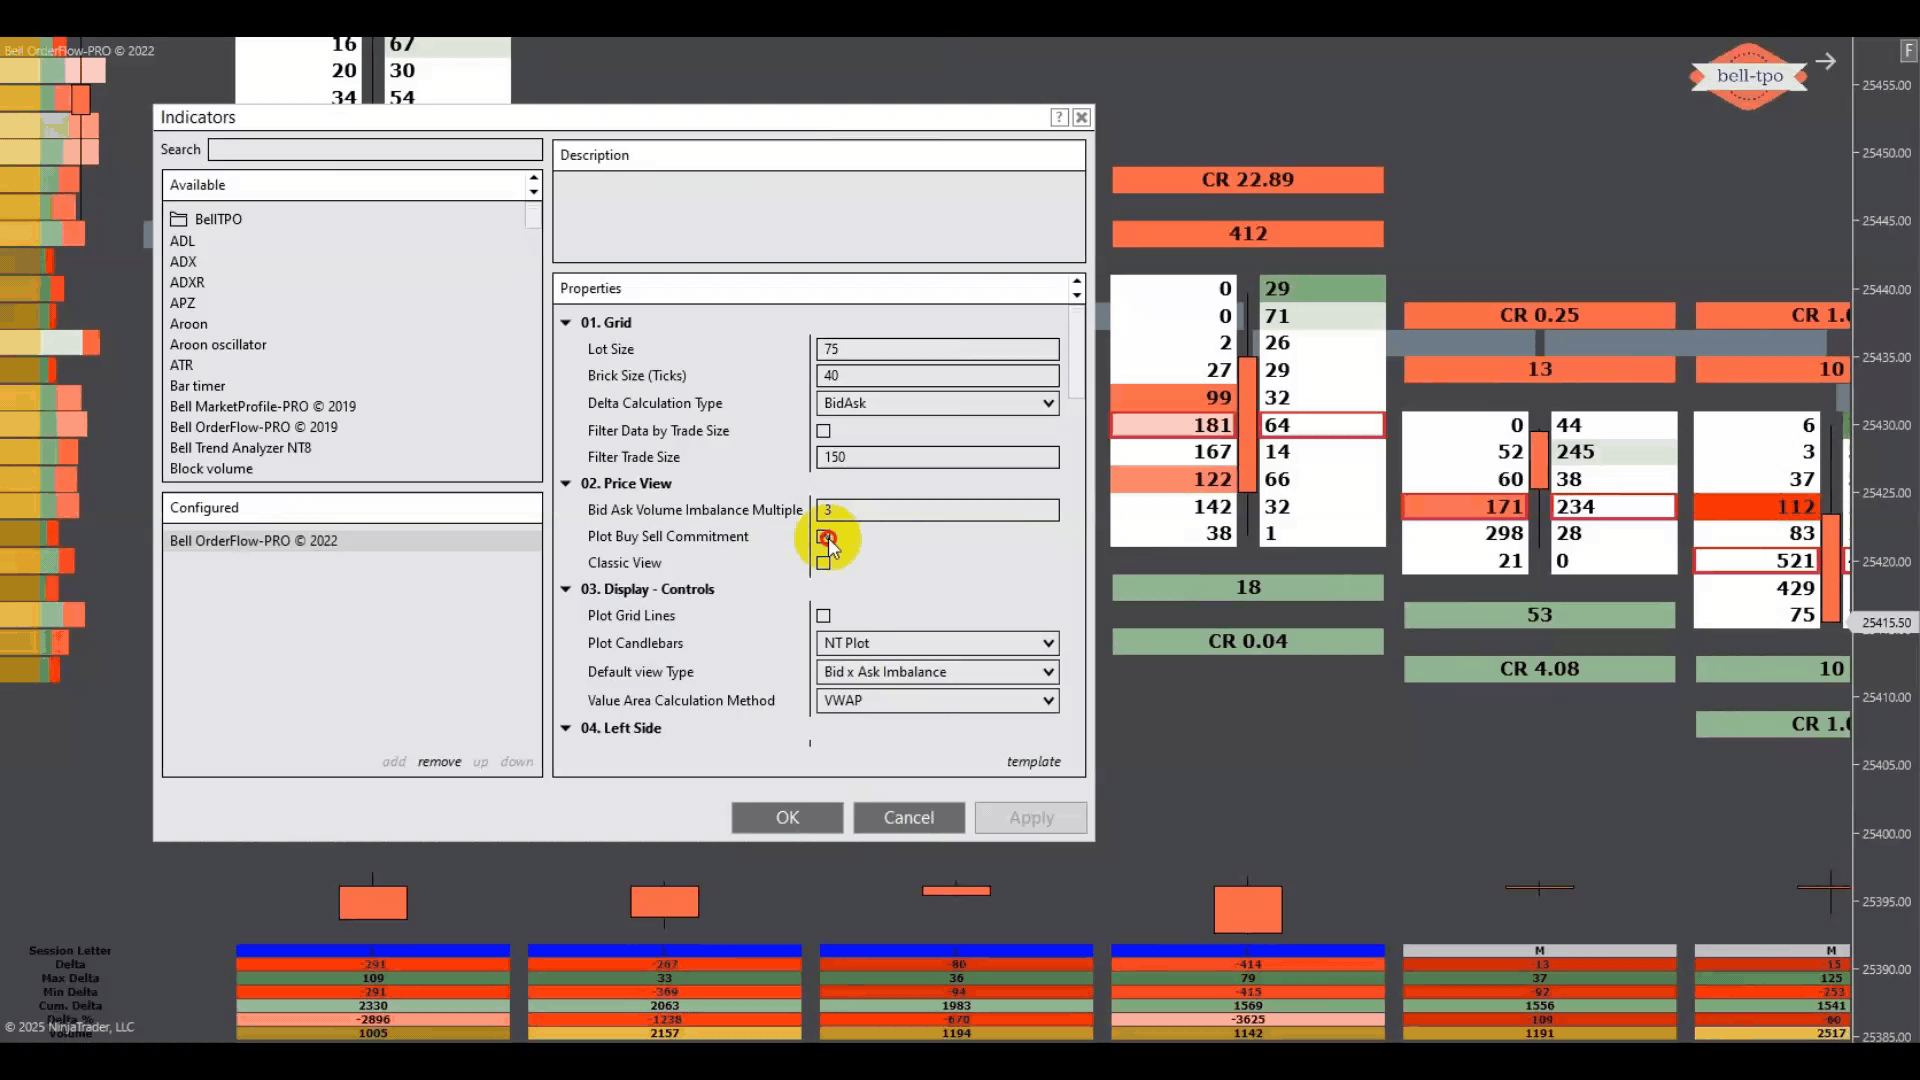The height and width of the screenshot is (1080, 1920).
Task: Select configured Bell OrderFlow-PRO 2022 entry
Action: tap(253, 541)
